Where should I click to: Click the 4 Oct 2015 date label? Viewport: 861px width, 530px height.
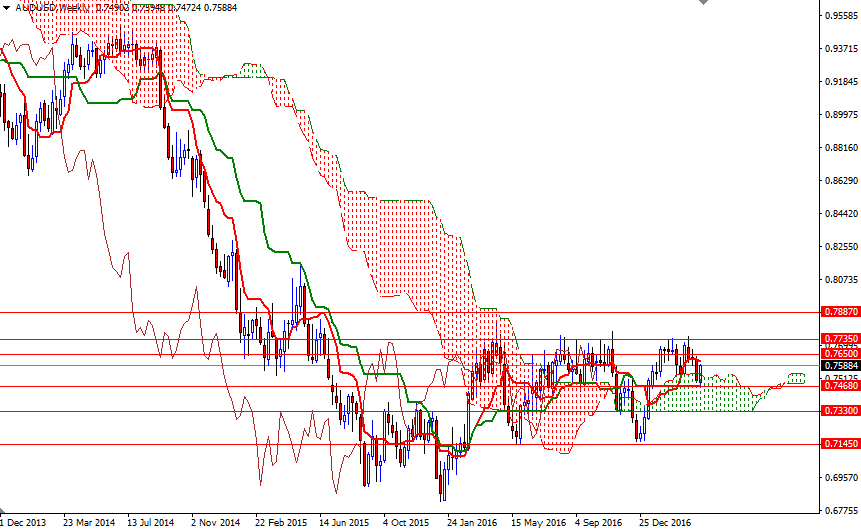tap(406, 522)
